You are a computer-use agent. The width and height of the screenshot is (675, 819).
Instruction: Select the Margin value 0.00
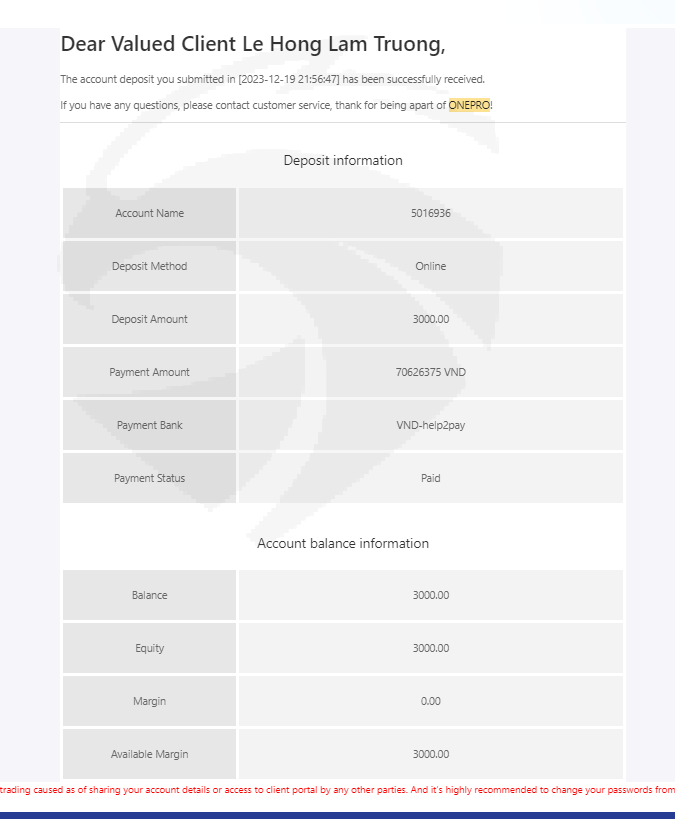pyautogui.click(x=430, y=701)
